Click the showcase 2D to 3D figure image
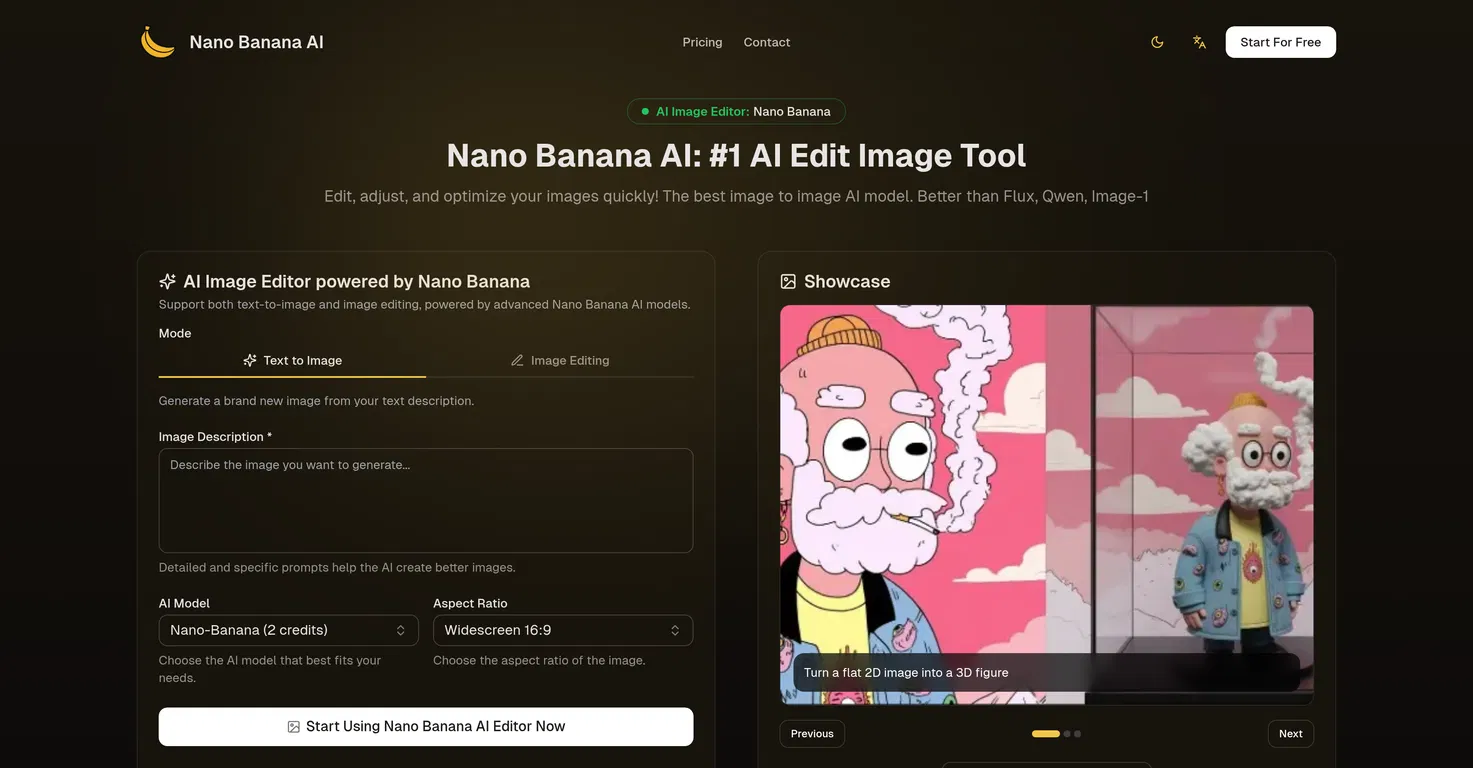Screen dimensions: 1473x768 1046,480
